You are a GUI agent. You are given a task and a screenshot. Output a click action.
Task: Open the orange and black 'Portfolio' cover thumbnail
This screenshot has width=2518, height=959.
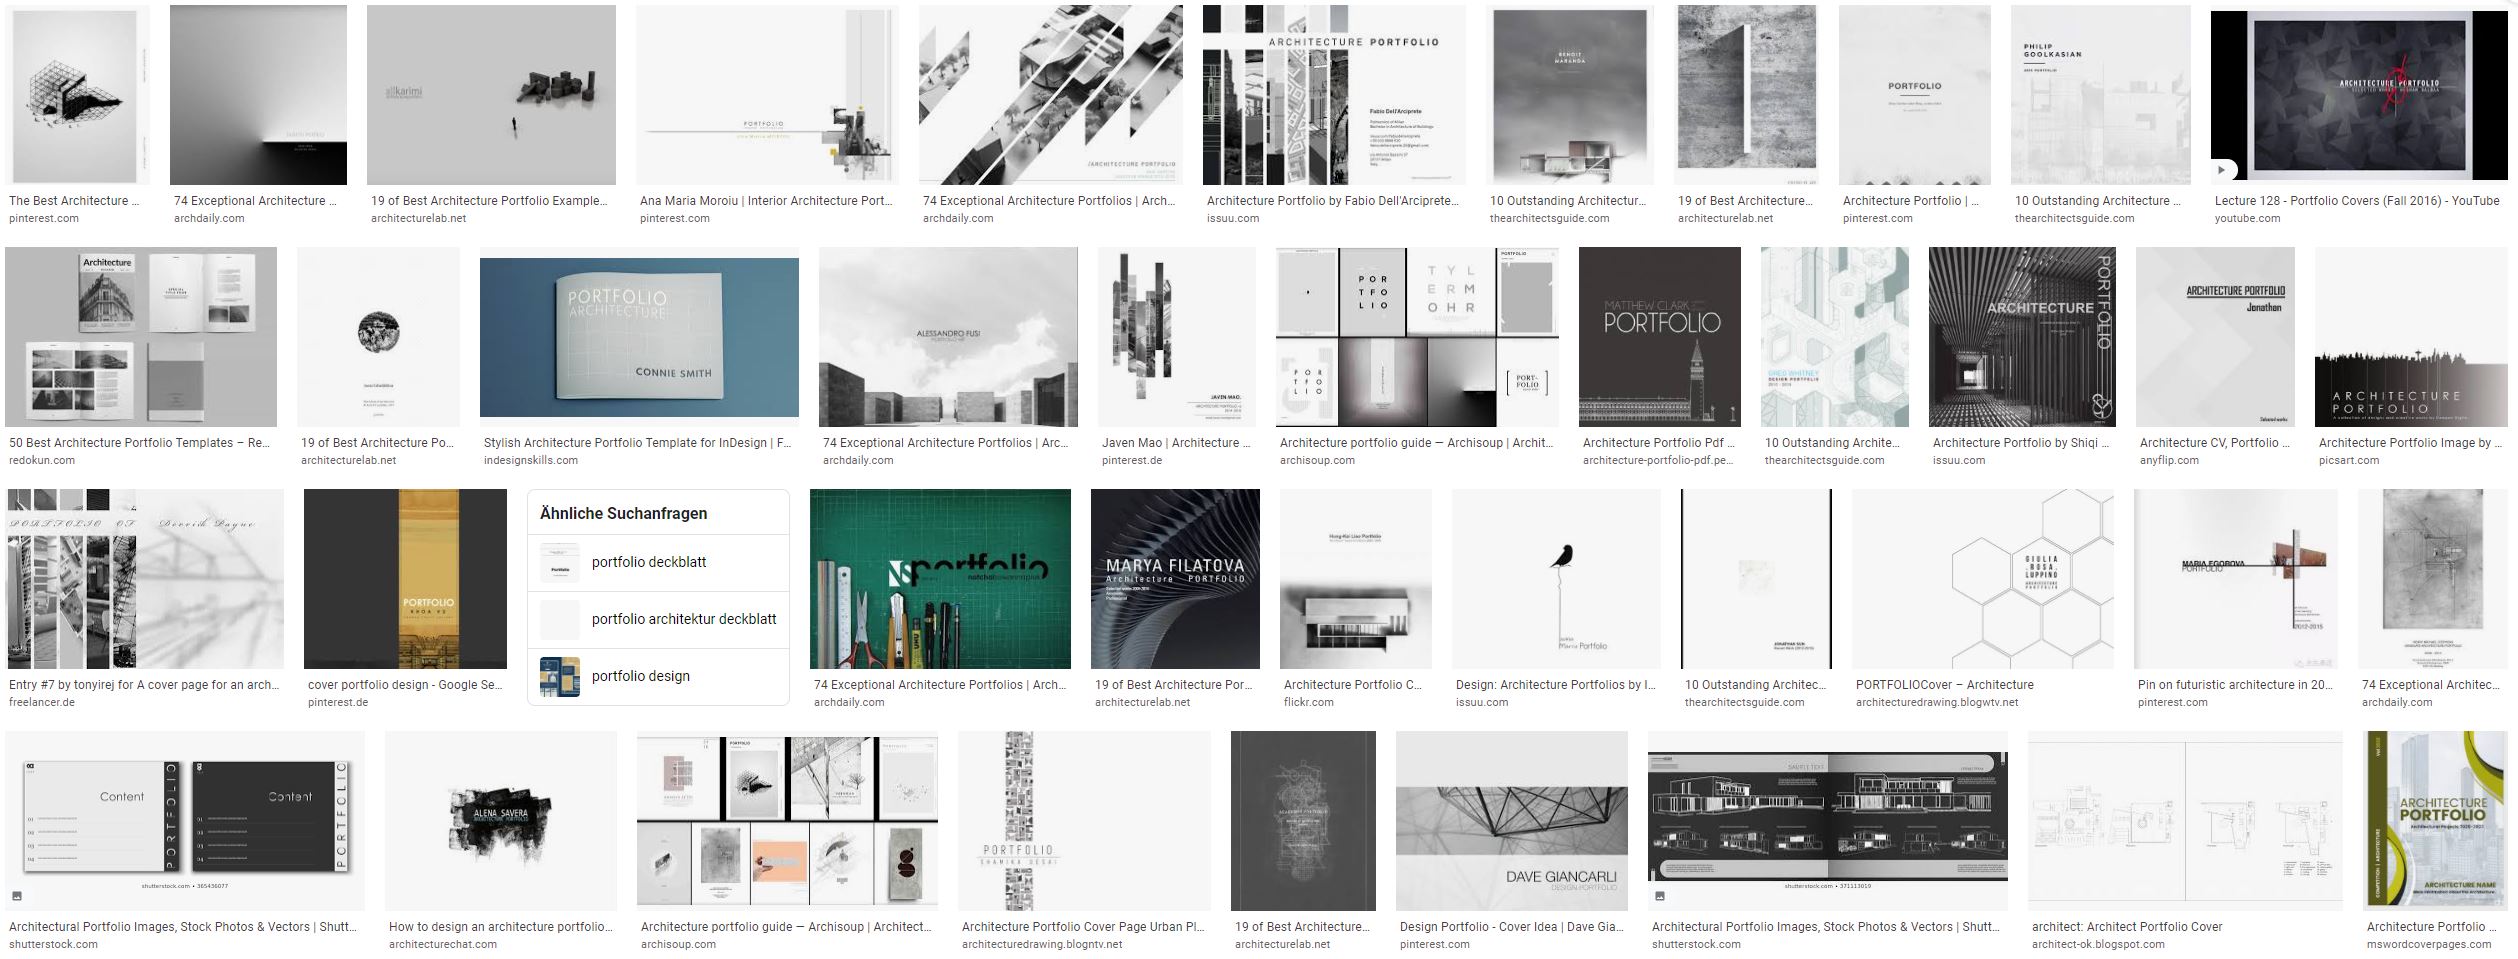405,579
